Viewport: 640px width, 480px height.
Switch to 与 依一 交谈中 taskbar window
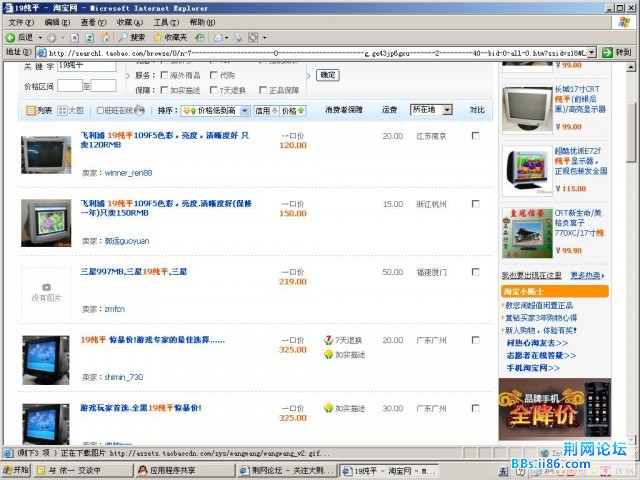coord(83,470)
